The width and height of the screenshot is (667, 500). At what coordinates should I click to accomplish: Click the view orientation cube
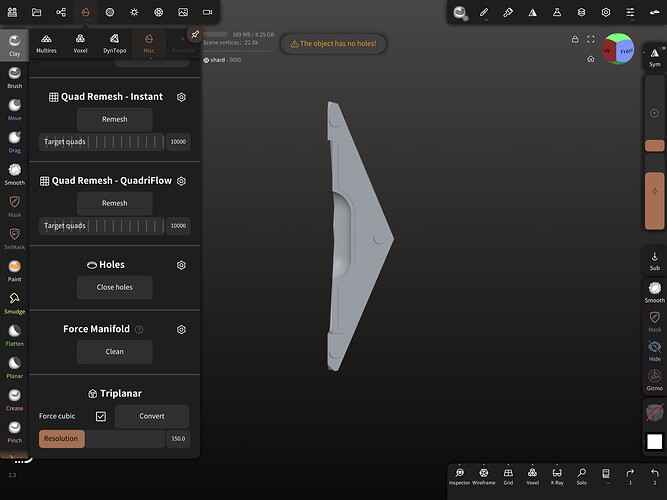[x=618, y=49]
